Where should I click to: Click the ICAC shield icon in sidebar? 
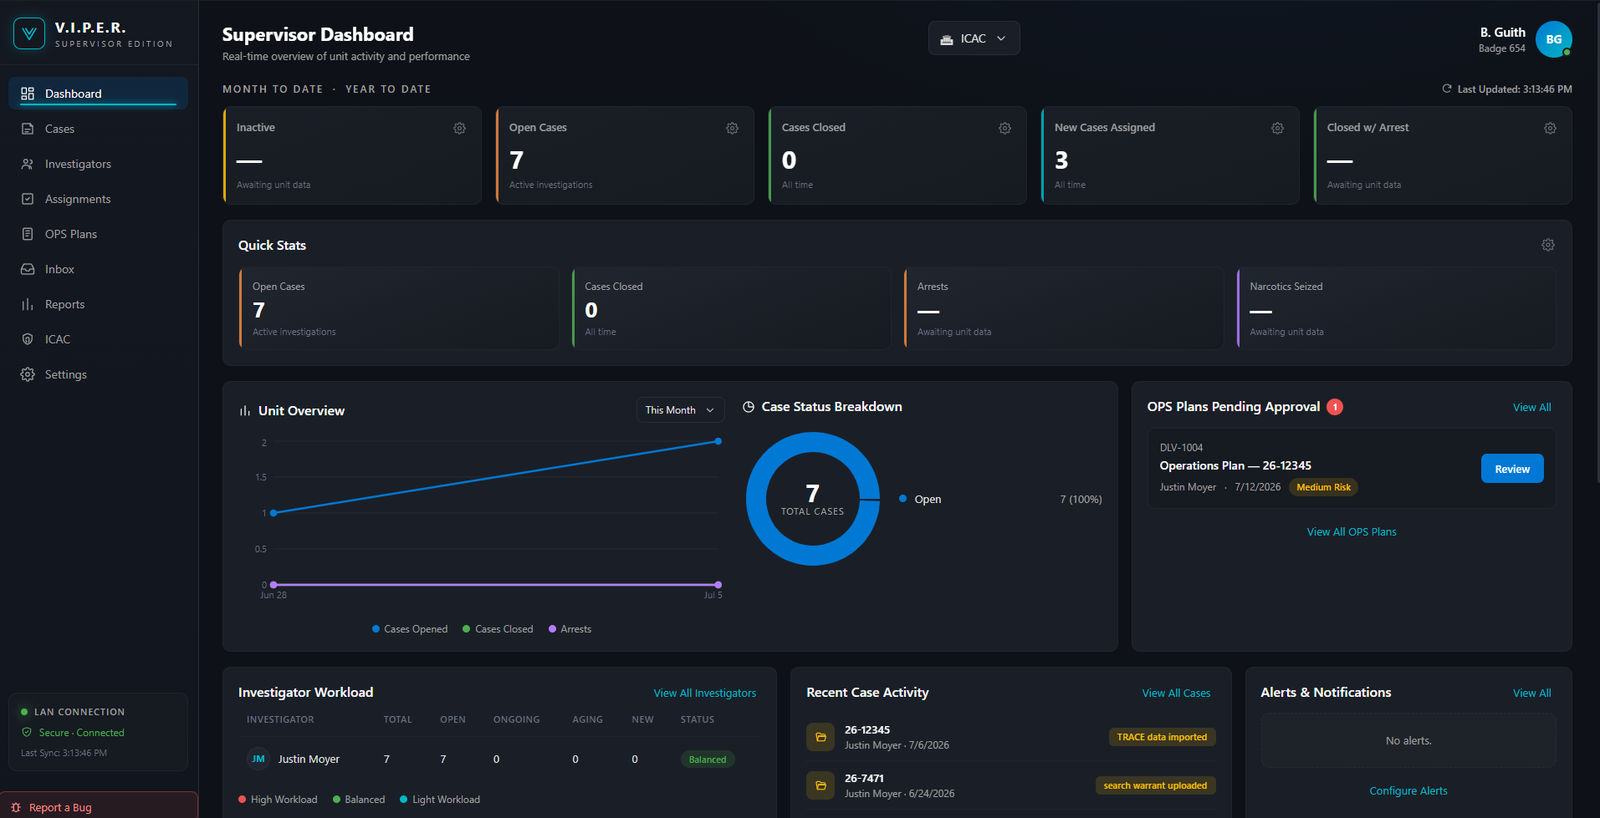(27, 339)
